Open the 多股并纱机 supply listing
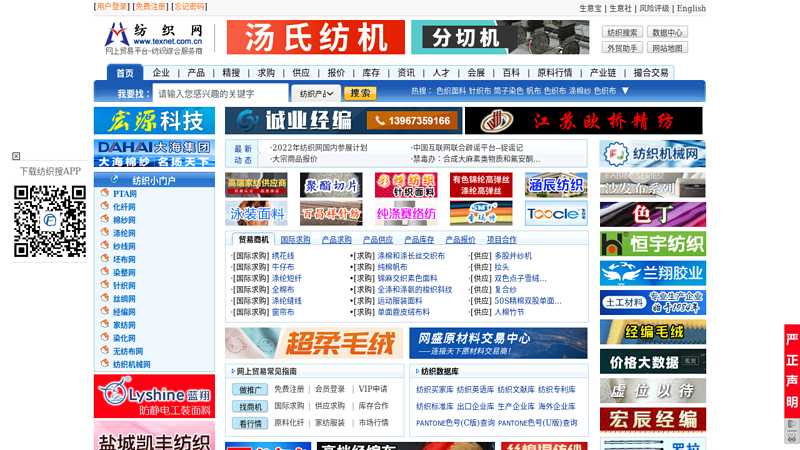 513,256
